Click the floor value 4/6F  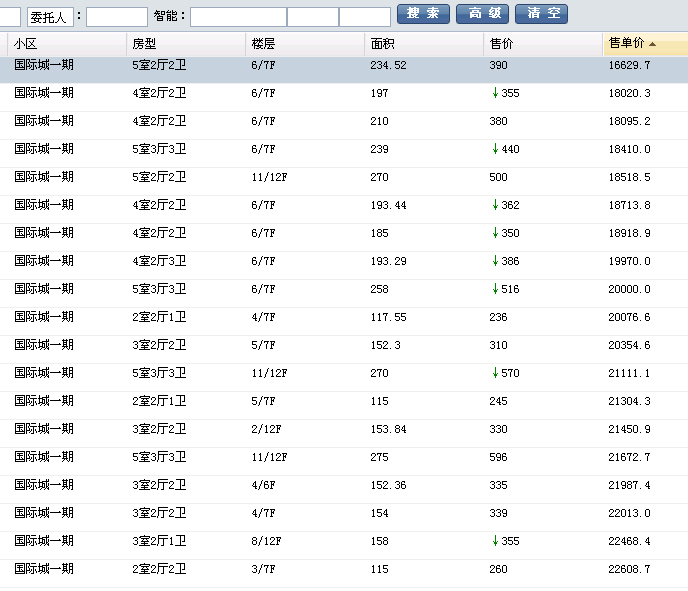pyautogui.click(x=263, y=486)
